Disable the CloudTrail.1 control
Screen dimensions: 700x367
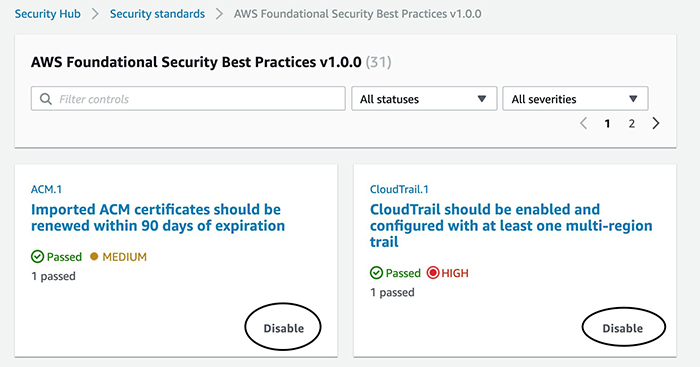tap(623, 328)
